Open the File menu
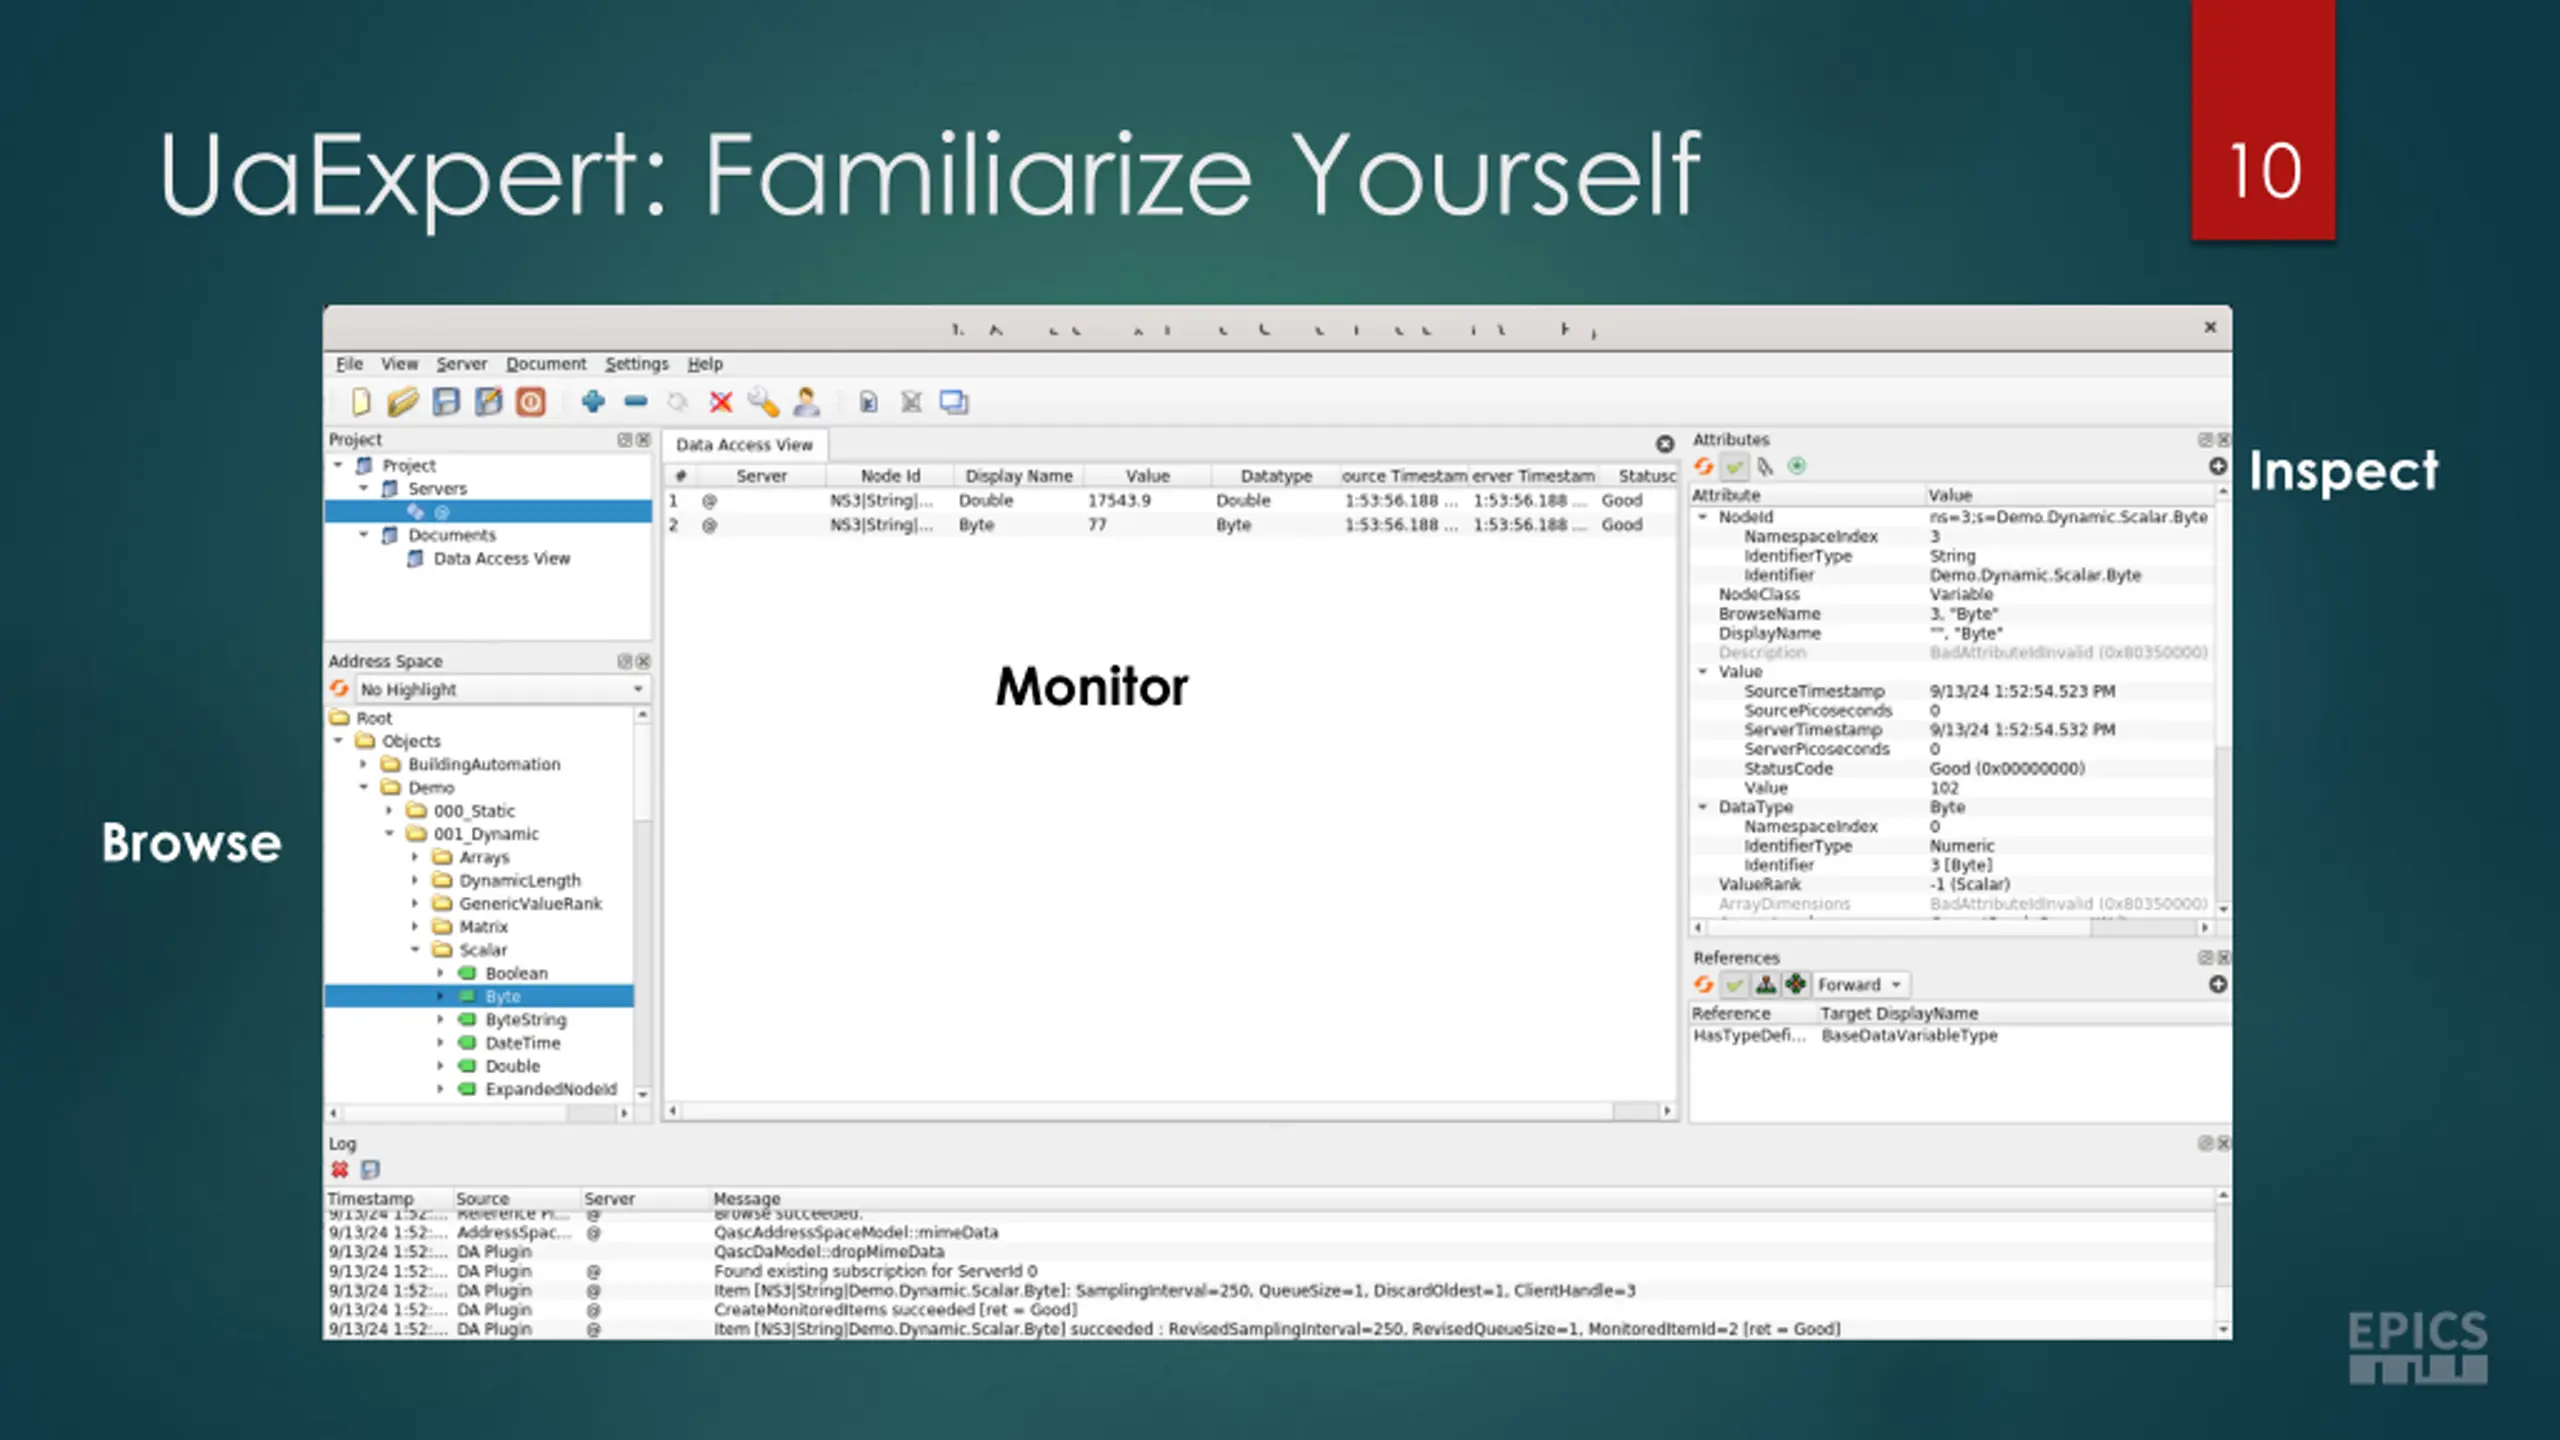 click(x=349, y=364)
